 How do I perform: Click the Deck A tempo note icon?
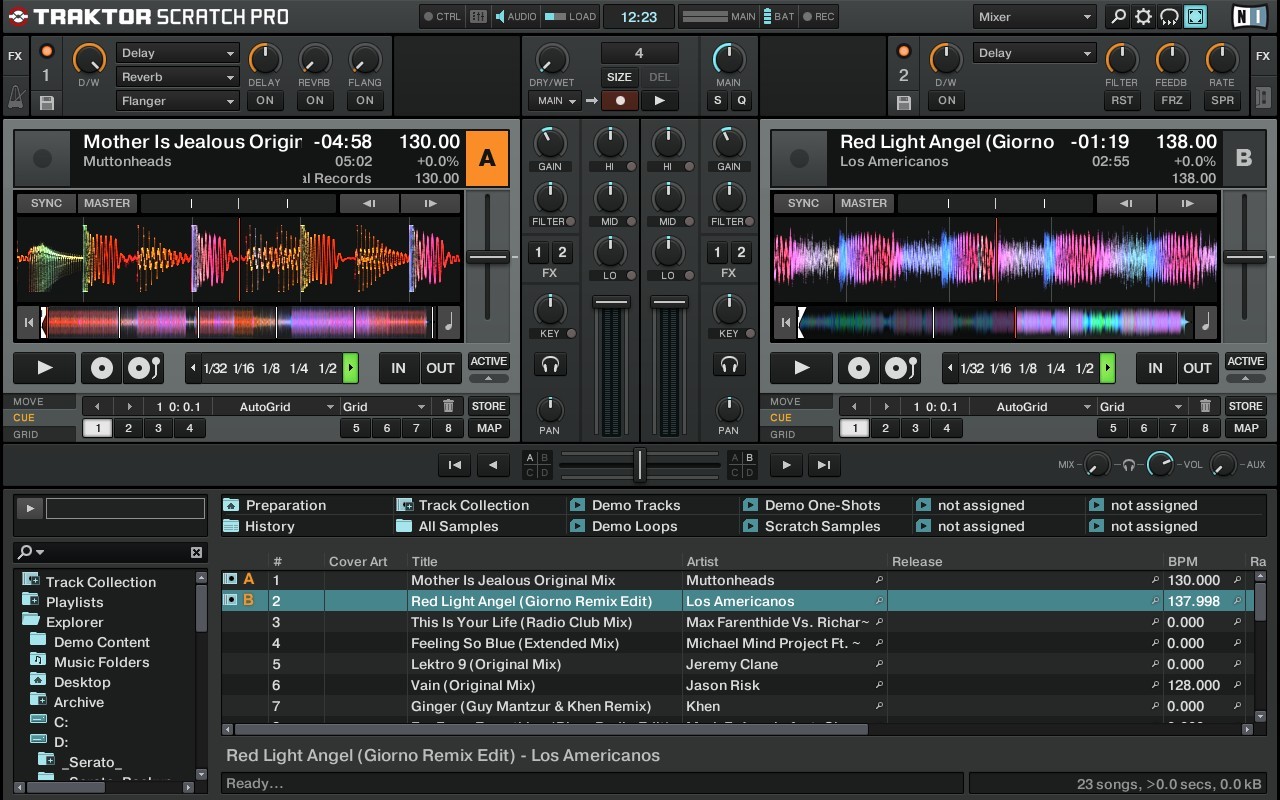tap(449, 322)
